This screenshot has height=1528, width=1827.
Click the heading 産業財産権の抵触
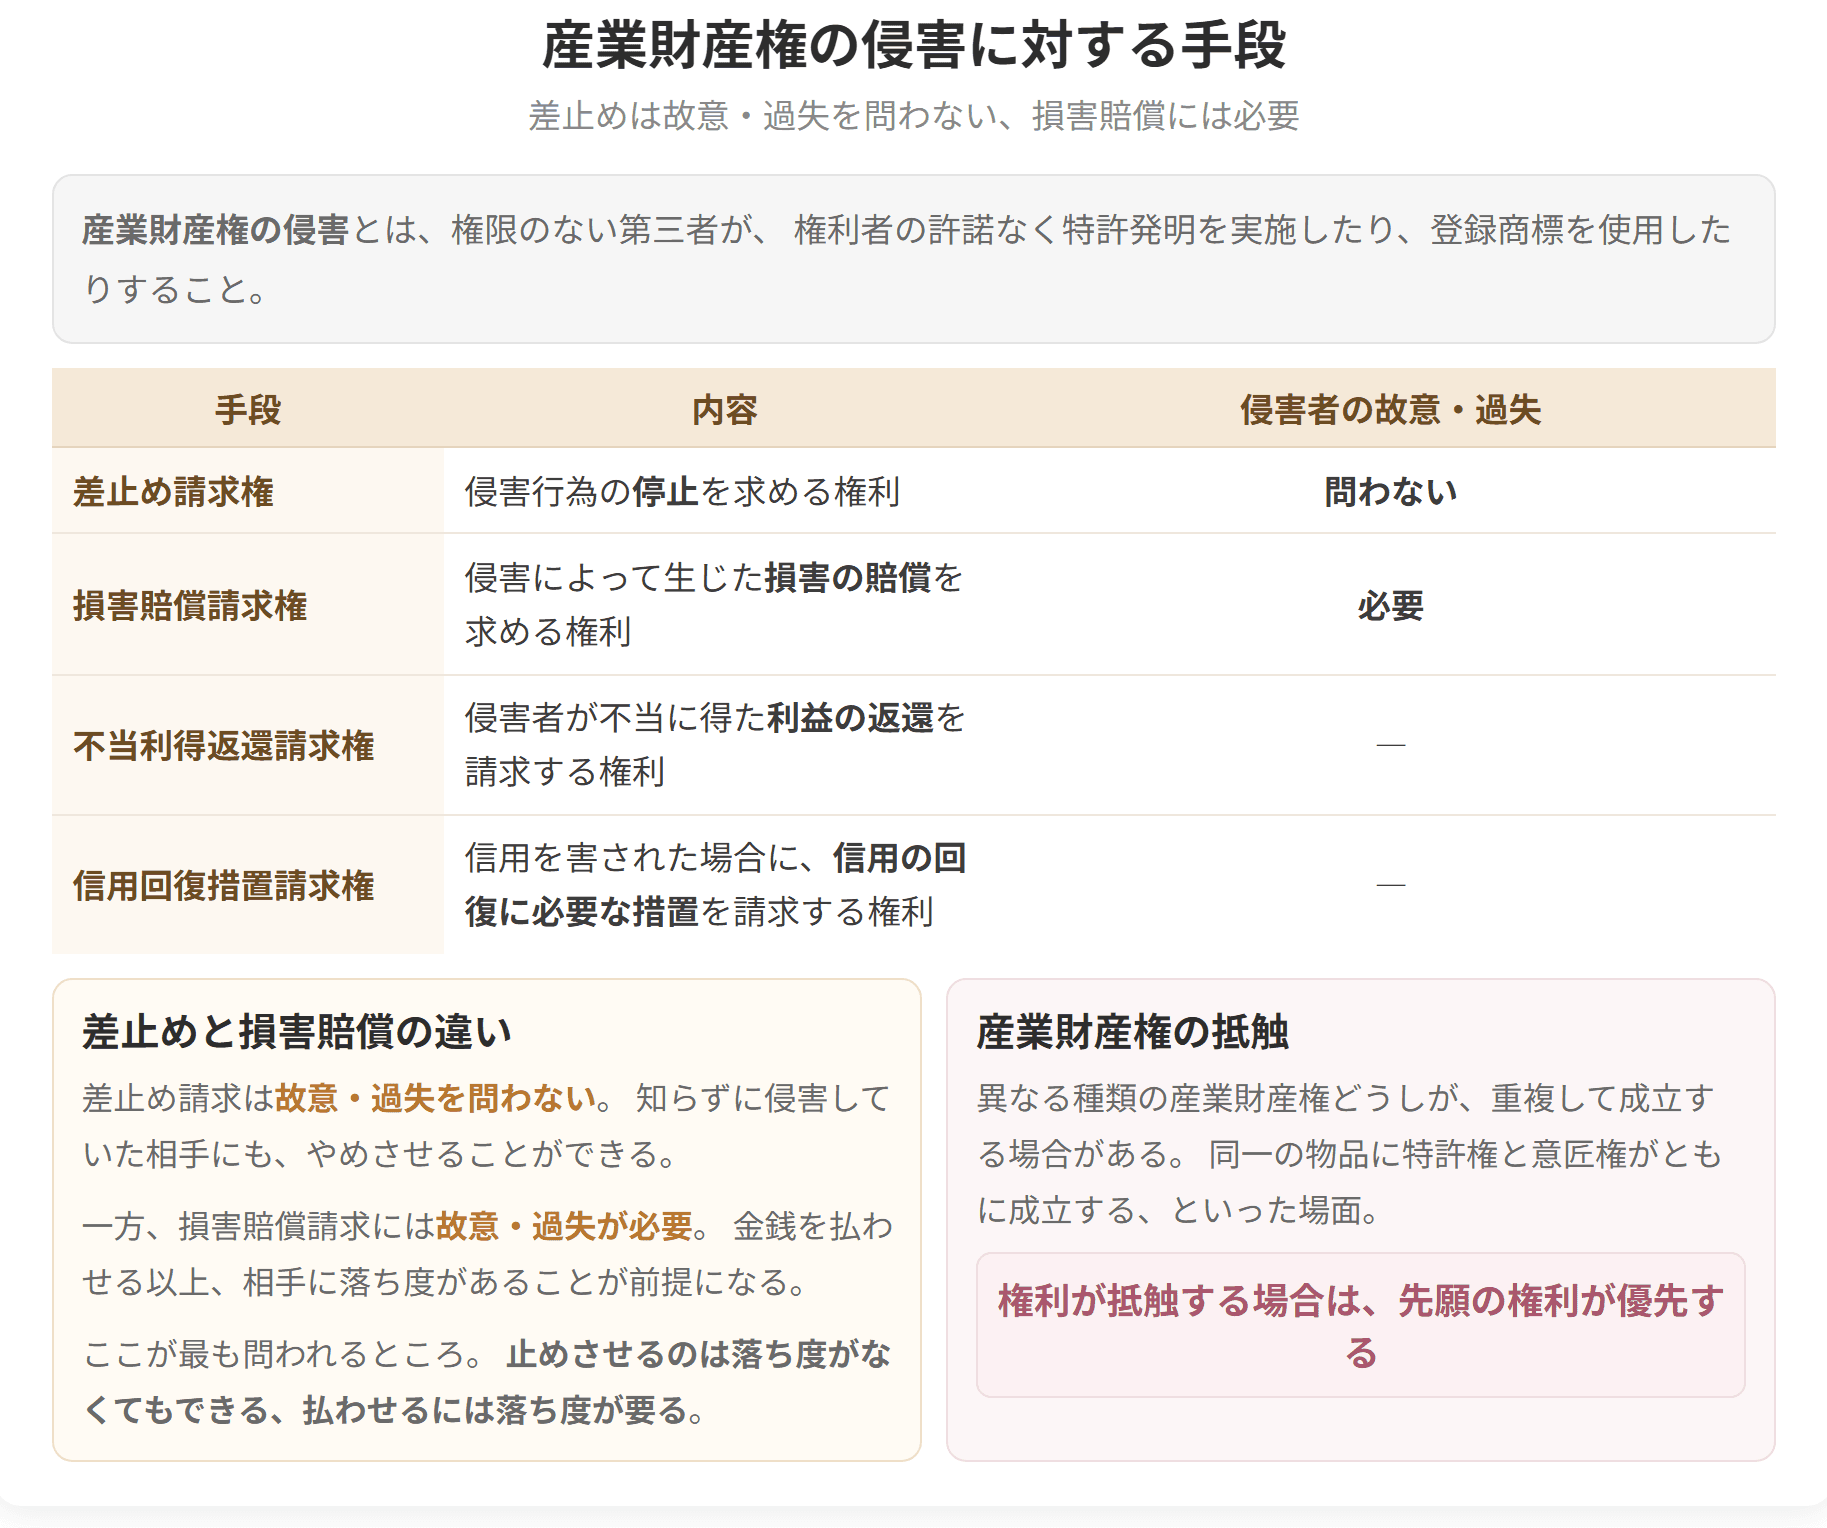(1133, 1031)
